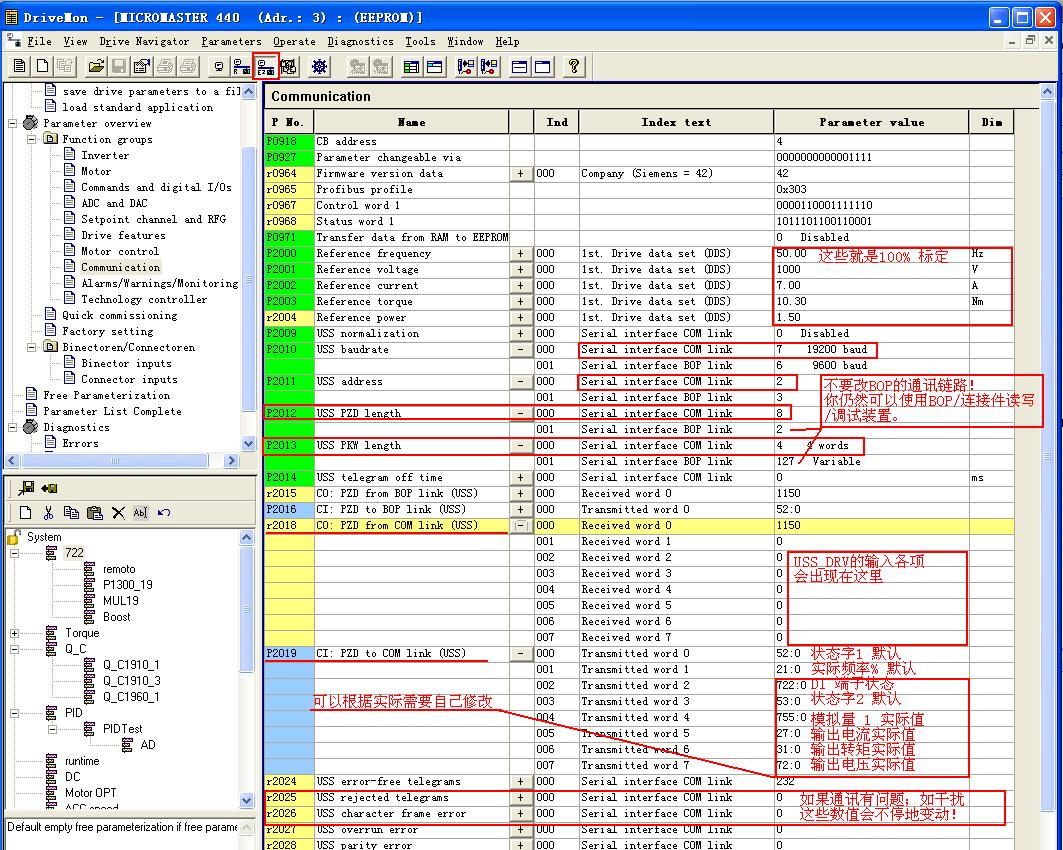Click the scissors cut icon in lower panel
This screenshot has height=850, width=1063.
click(x=49, y=513)
